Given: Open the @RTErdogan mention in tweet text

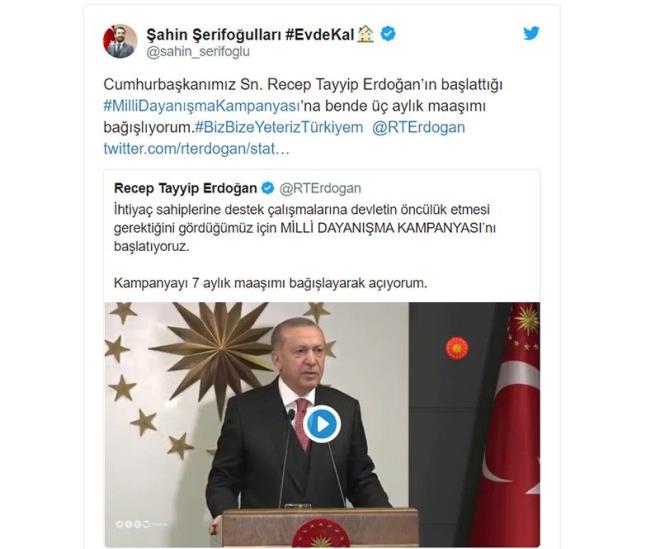Looking at the screenshot, I should (x=418, y=127).
